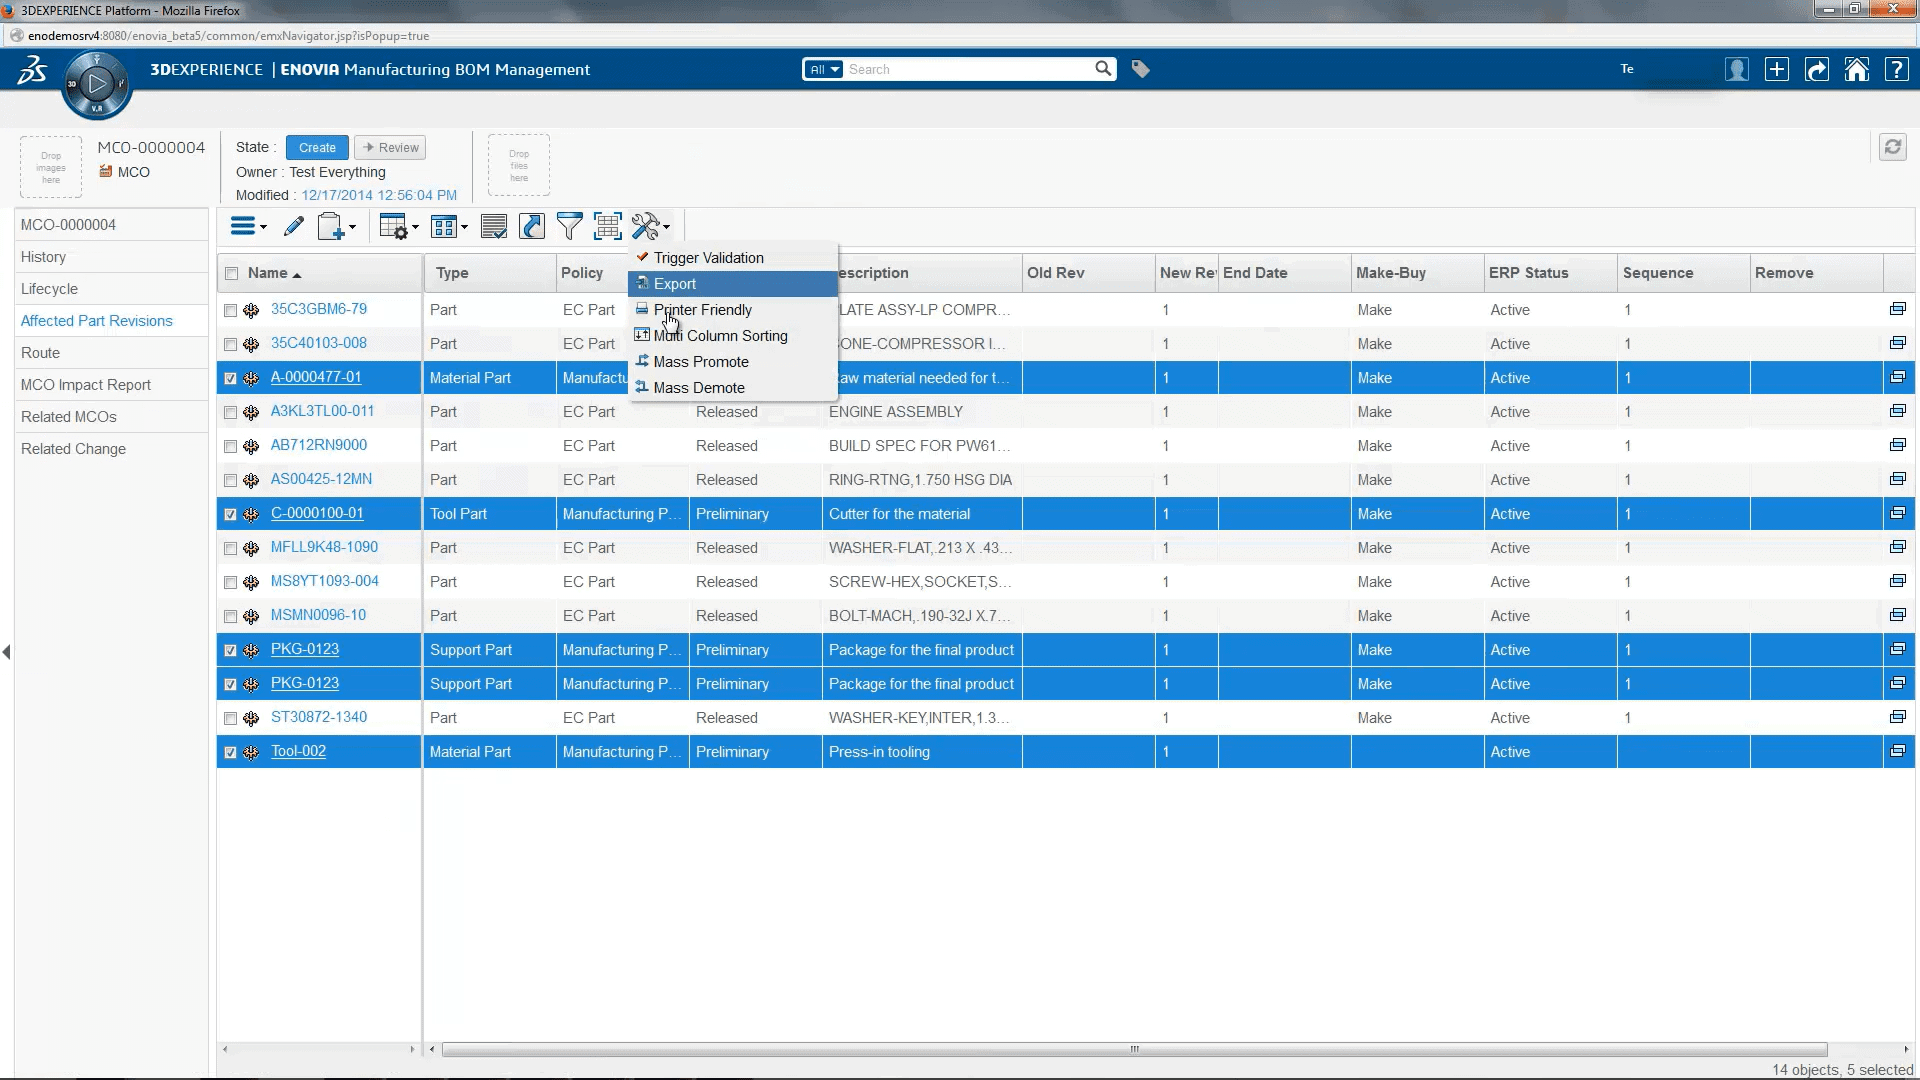The image size is (1920, 1080).
Task: Go to home via house icon
Action: coord(1857,69)
